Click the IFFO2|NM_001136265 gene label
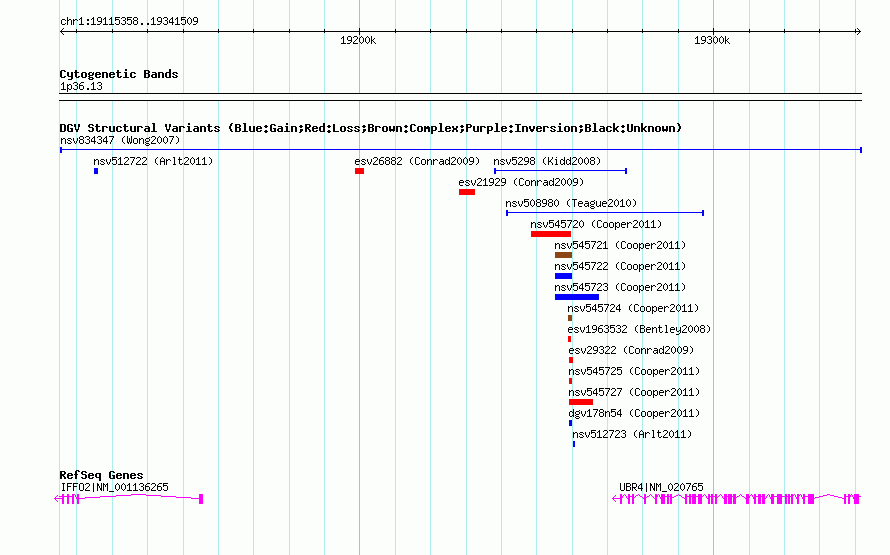This screenshot has width=890, height=555. [114, 487]
